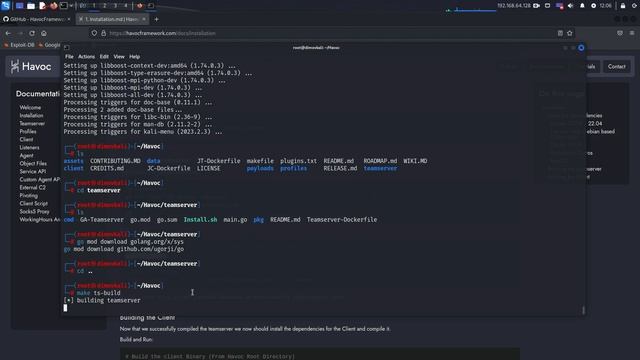Open the text editor panel icon
Screen dimensions: 640x360
click(42, 6)
